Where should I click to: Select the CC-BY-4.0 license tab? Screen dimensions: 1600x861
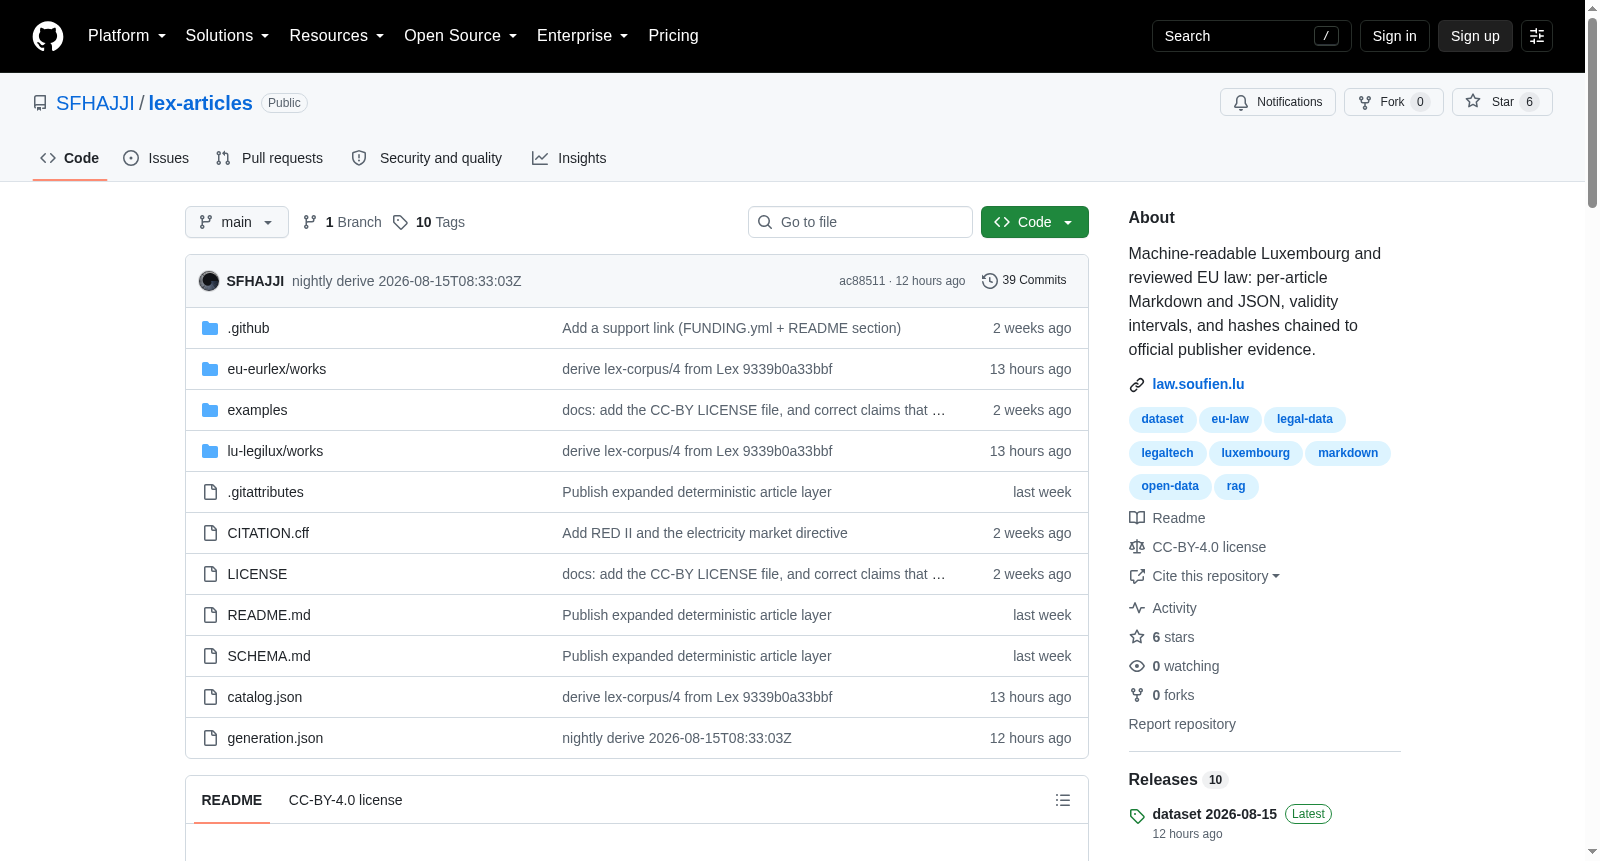pos(346,800)
